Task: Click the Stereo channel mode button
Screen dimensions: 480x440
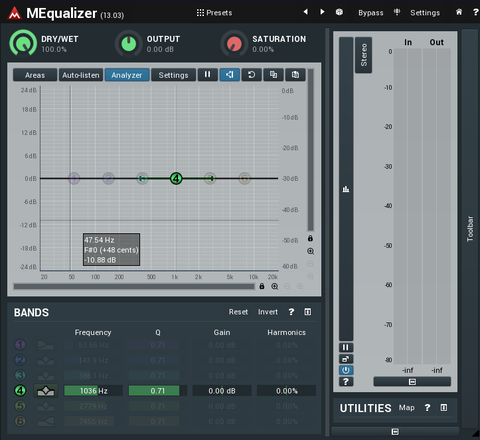Action: pos(363,55)
